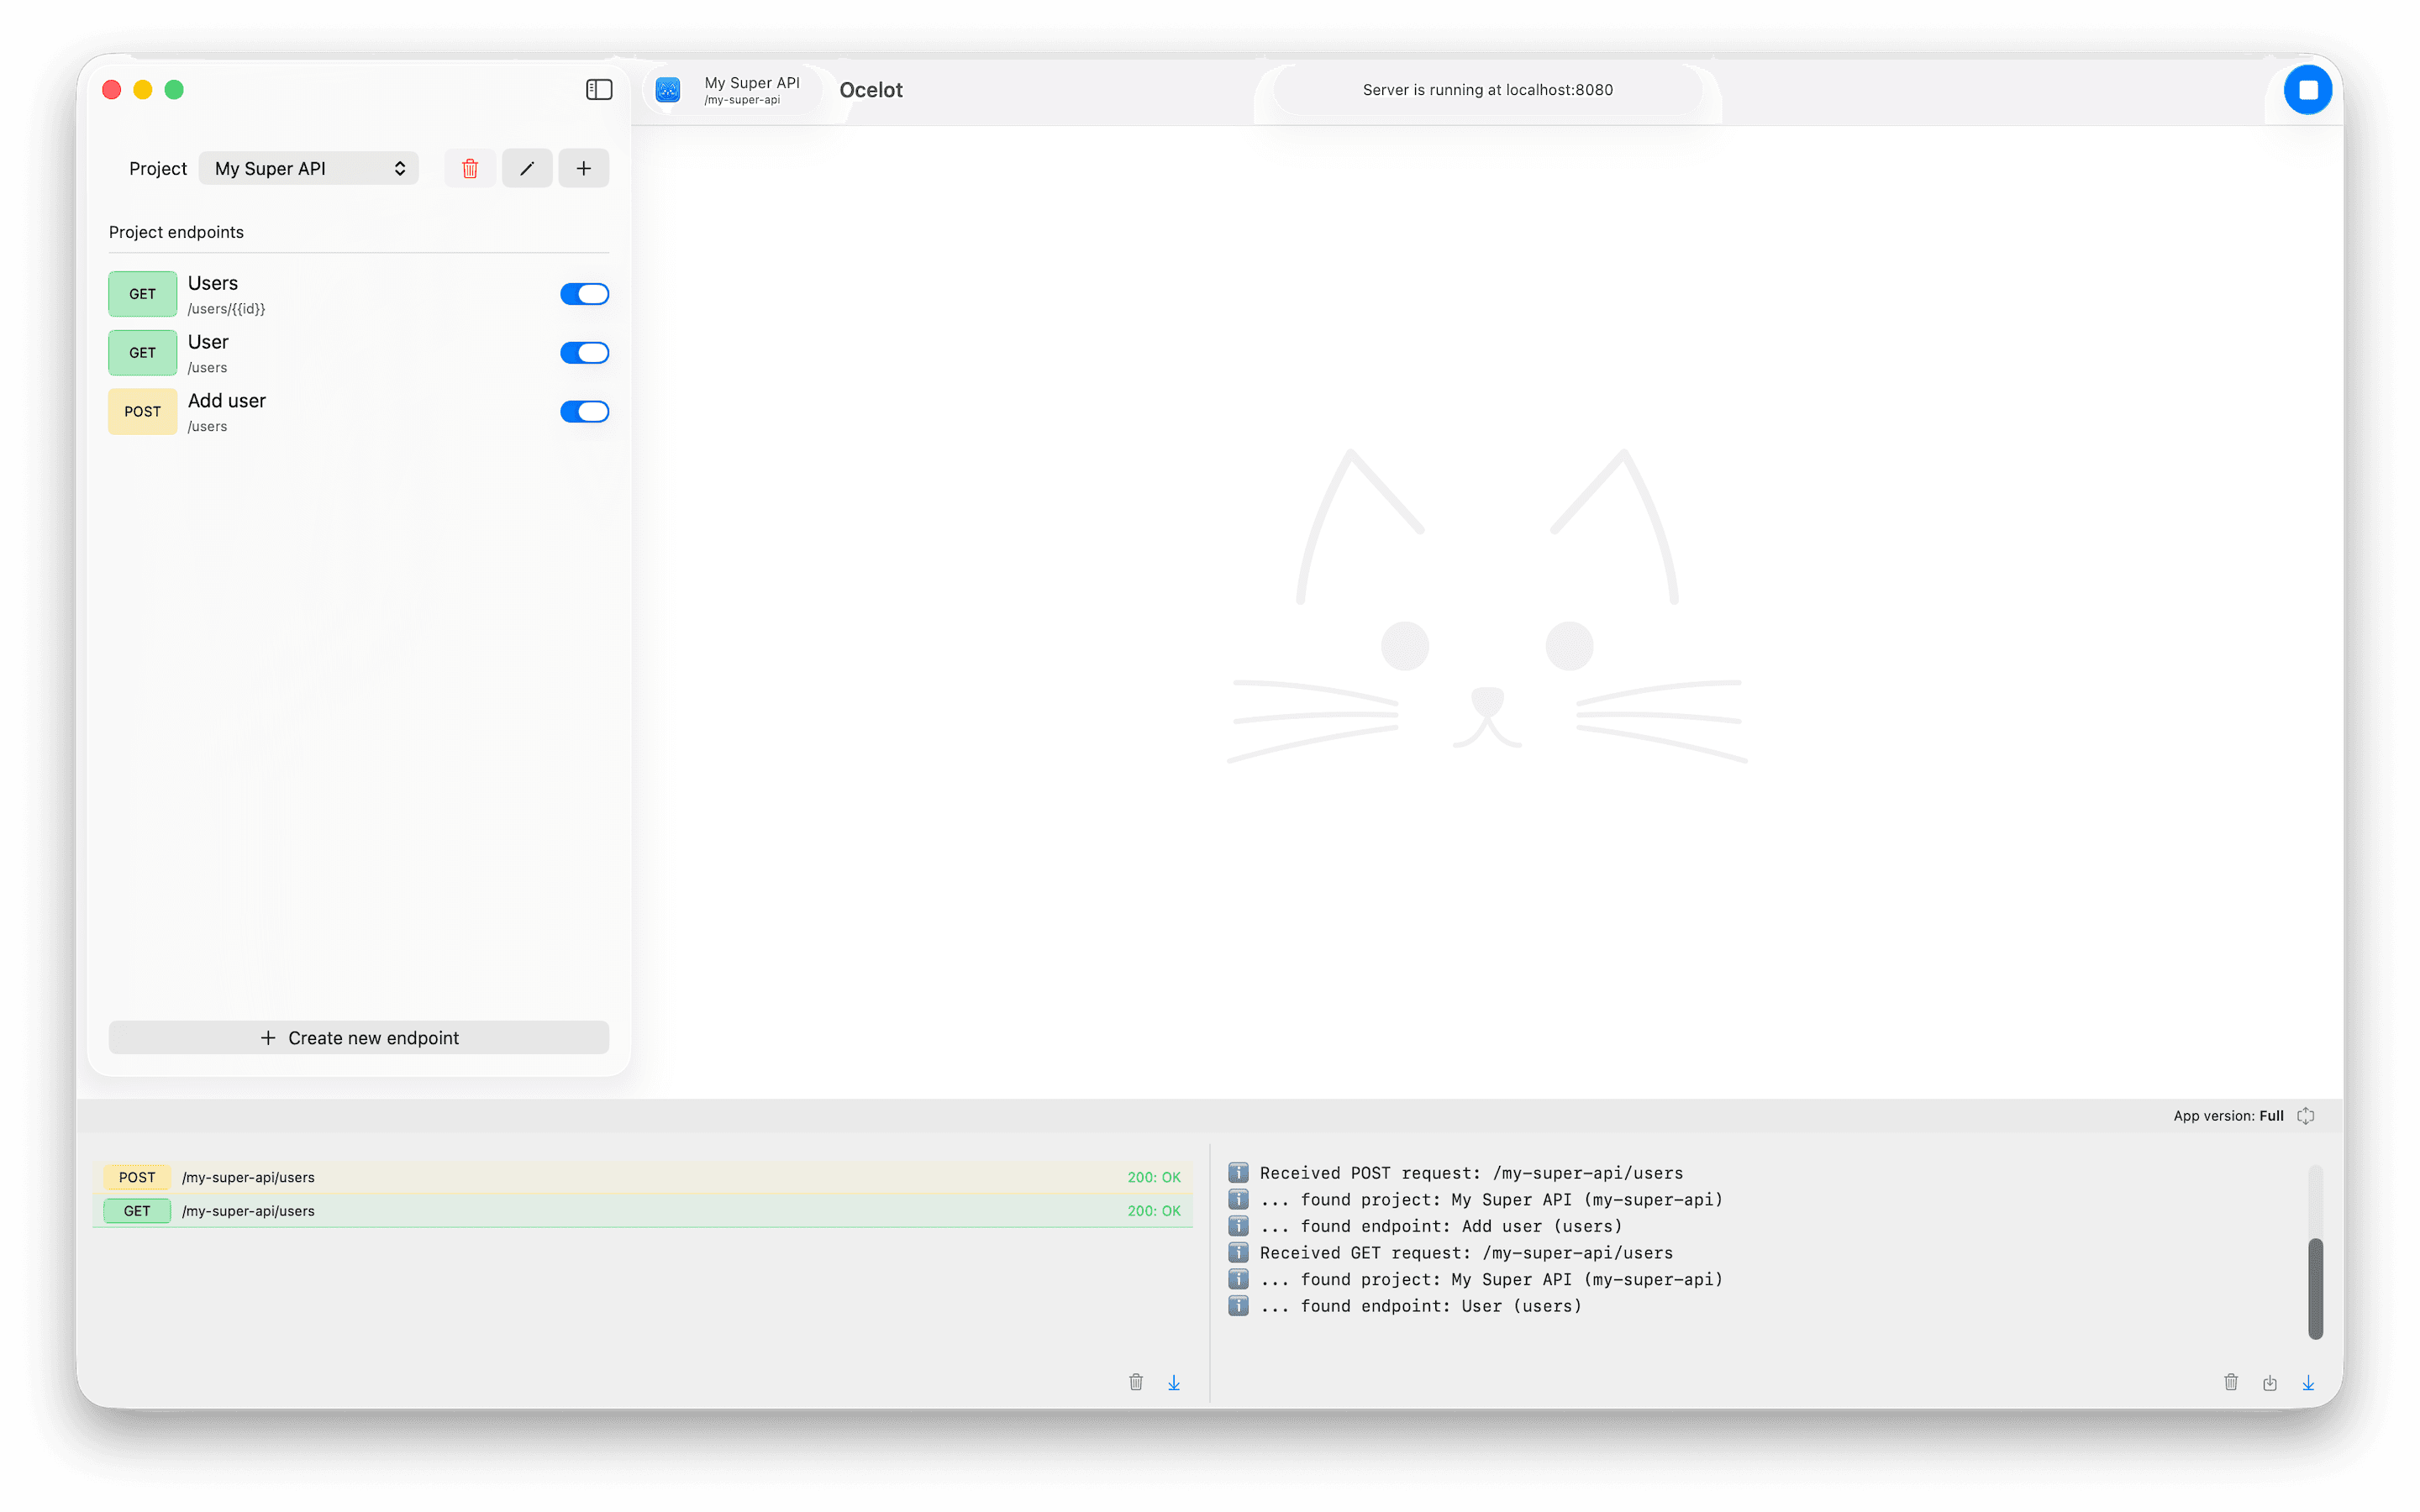Jump to latest request using blue arrow icon
The image size is (2420, 1512).
coord(1173,1382)
